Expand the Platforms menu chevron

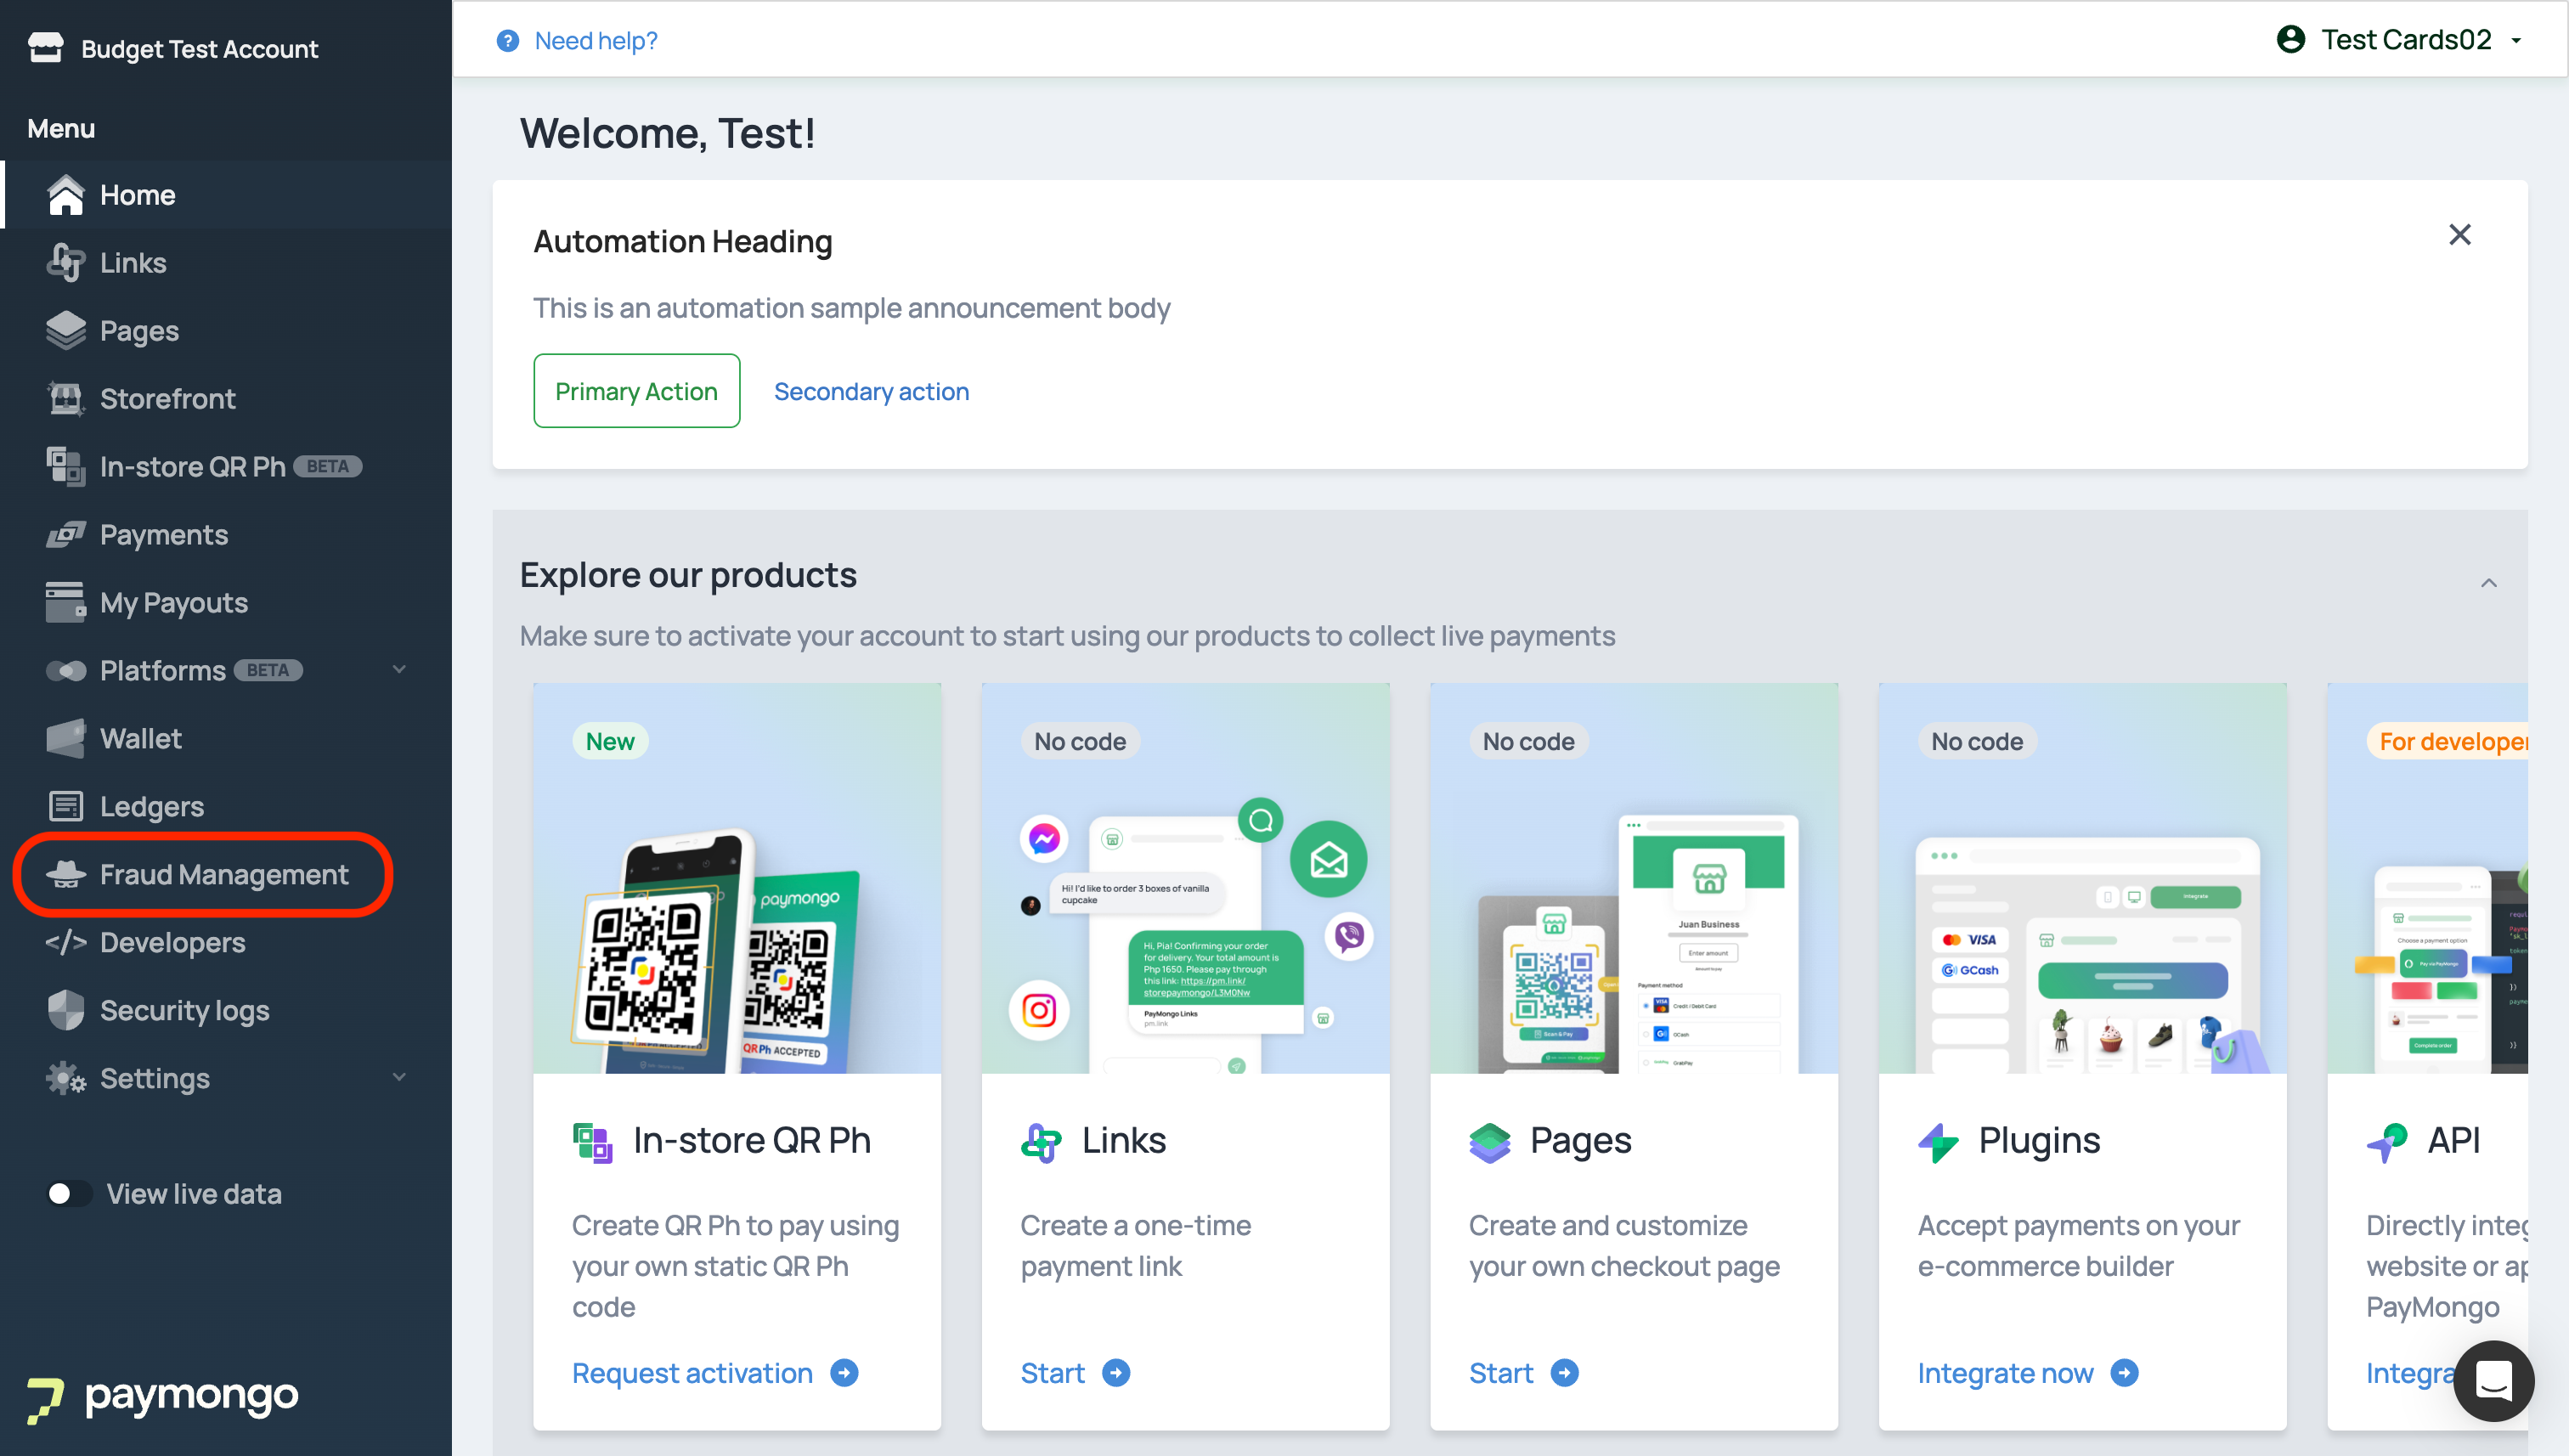(x=399, y=670)
